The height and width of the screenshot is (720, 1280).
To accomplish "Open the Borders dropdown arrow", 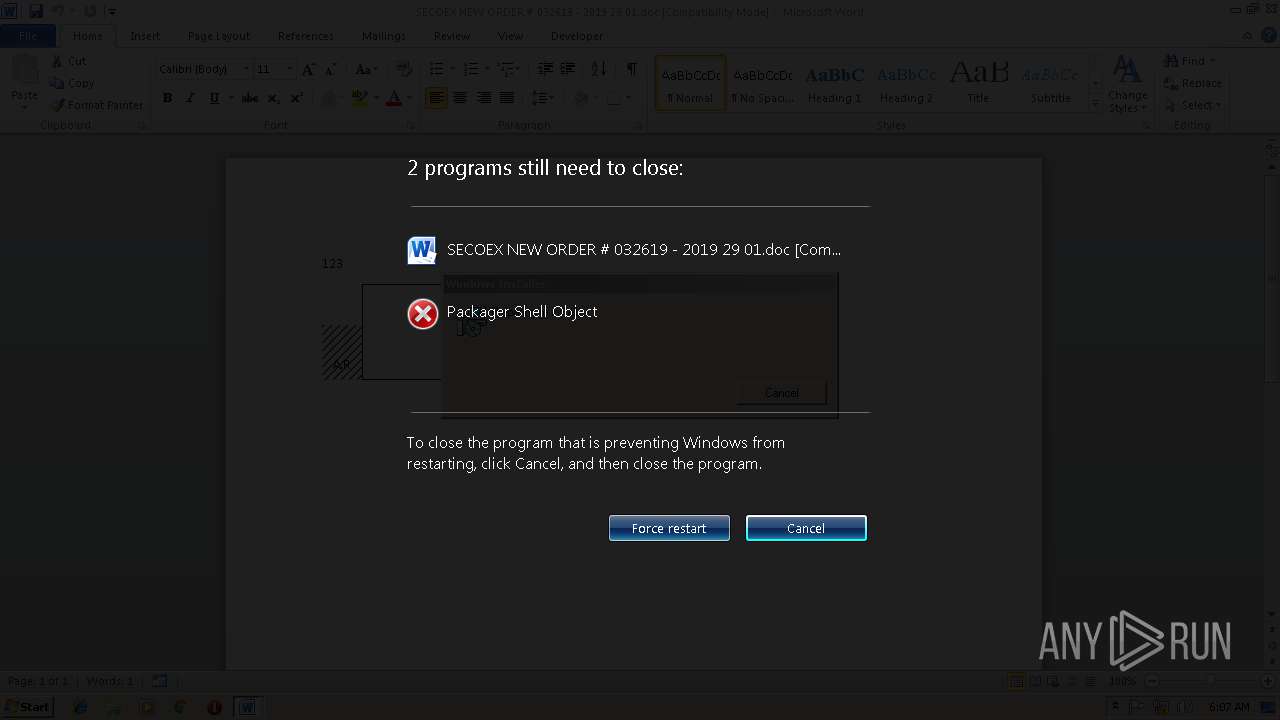I will (628, 98).
